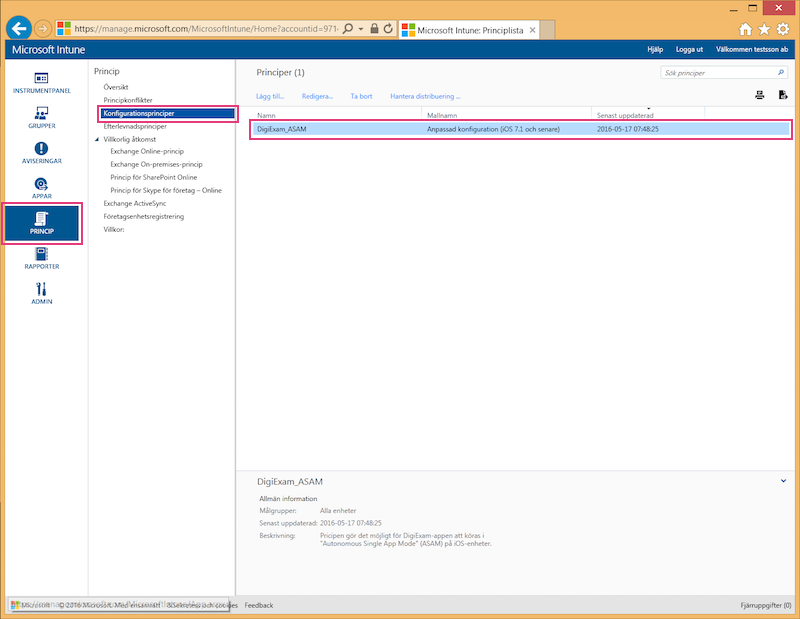Click the browser URL address field
The width and height of the screenshot is (800, 619).
pos(206,29)
